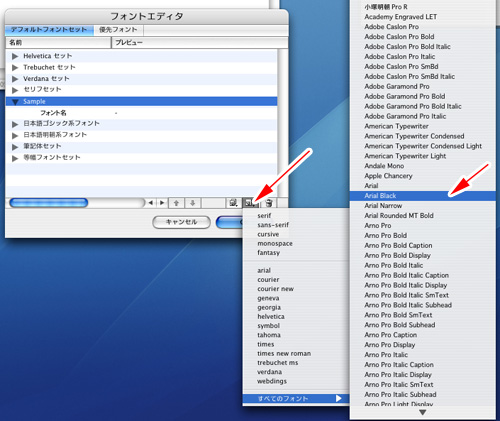Click the move-up arrow button in the font editor toolbar
Viewport: 500px width, 421px height.
(177, 203)
